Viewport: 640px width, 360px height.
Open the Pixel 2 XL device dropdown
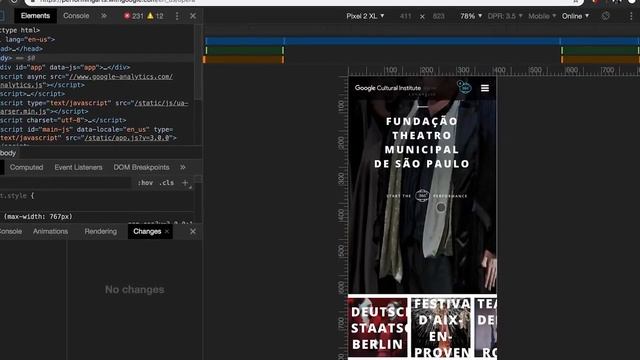[365, 16]
